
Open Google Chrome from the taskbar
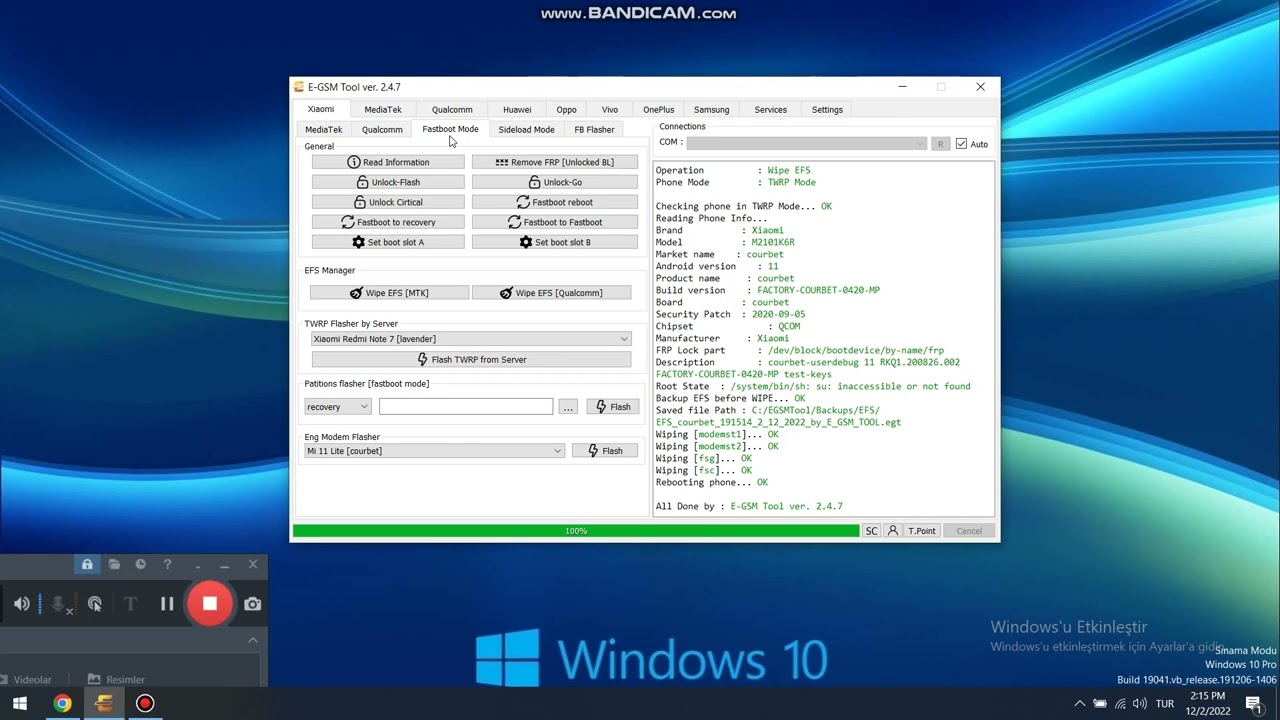tap(62, 703)
